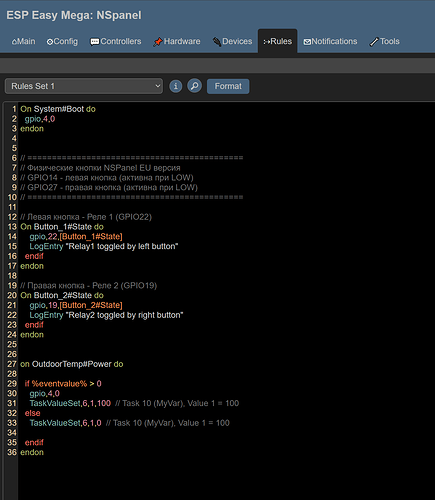
Task: Click line number 13 in the gutter
Action: (x=12, y=227)
